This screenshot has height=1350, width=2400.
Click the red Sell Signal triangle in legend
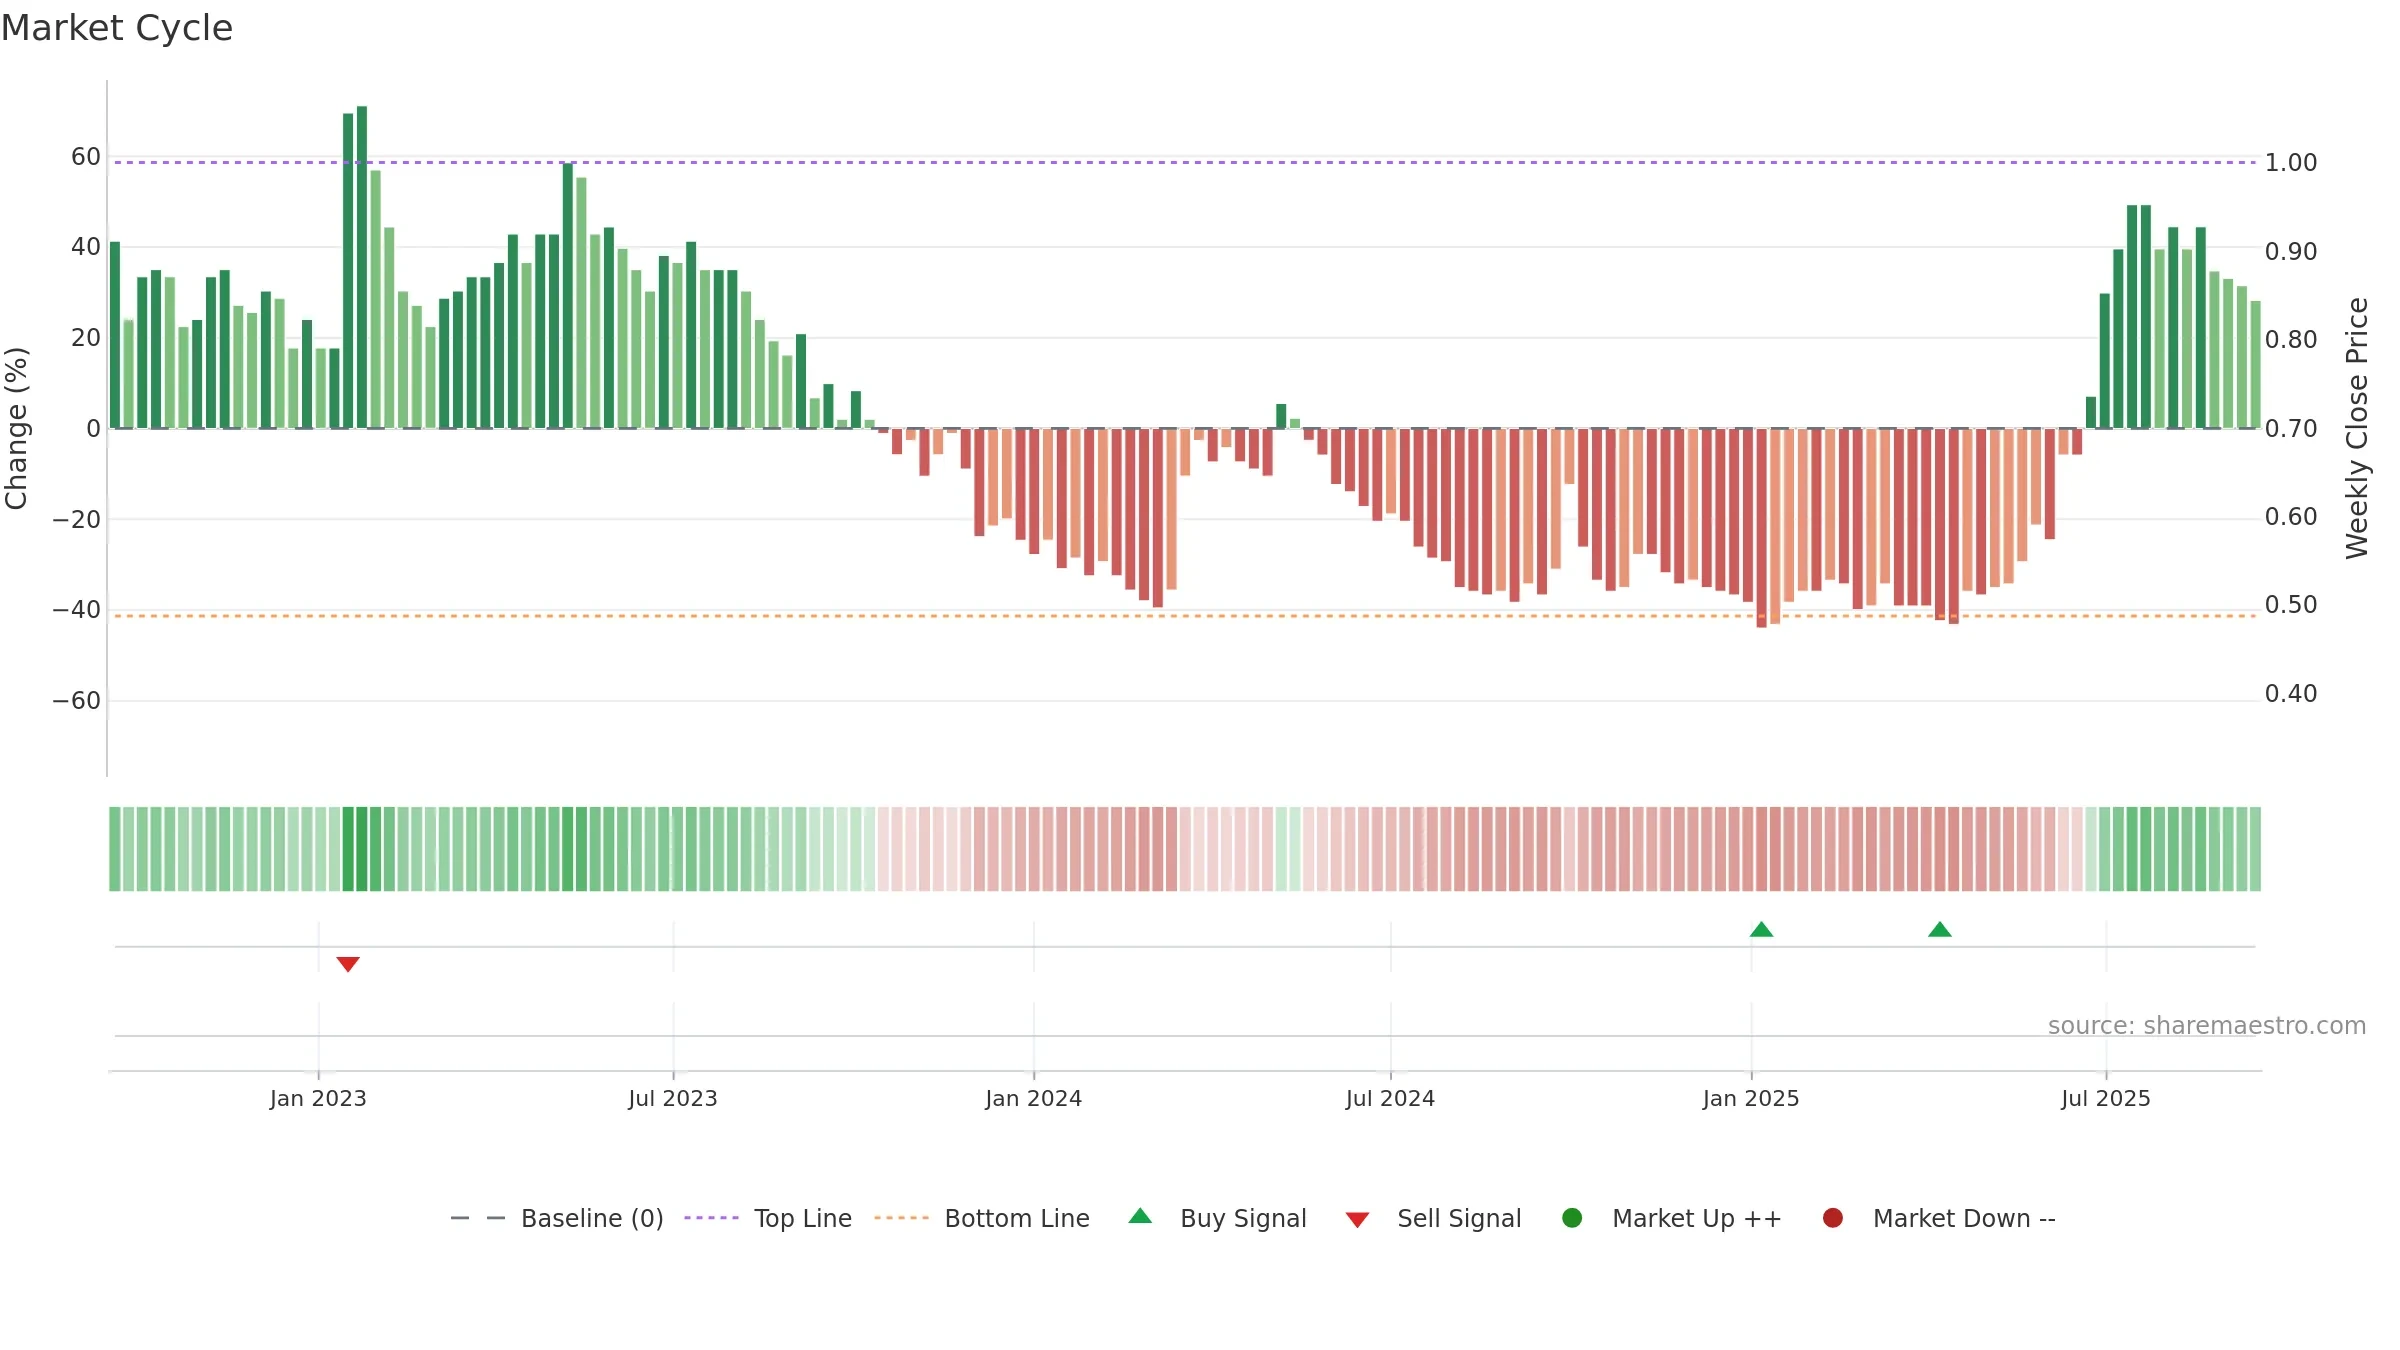pos(1357,1220)
